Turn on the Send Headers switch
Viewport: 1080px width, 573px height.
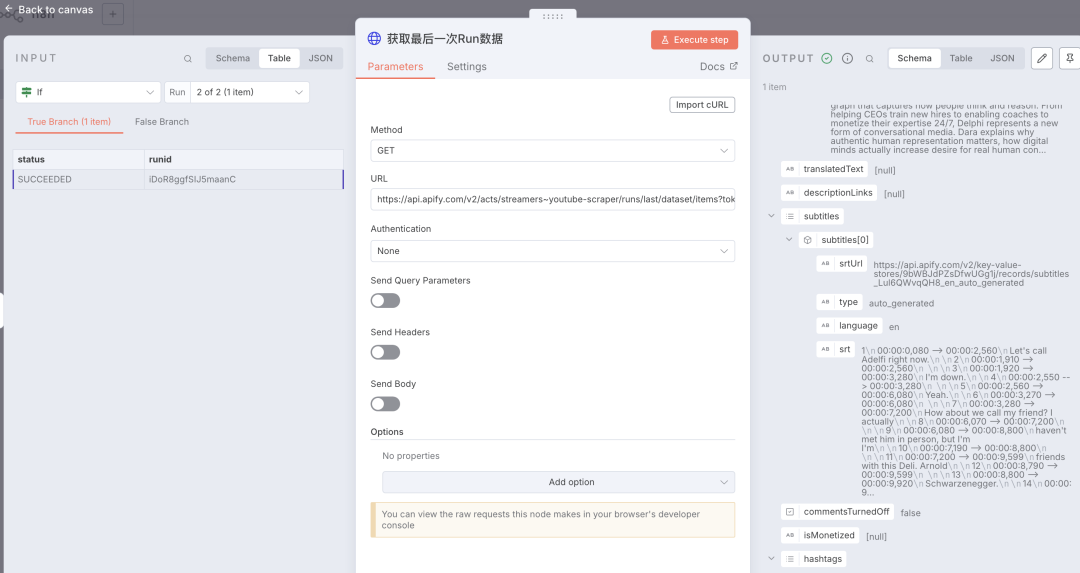(385, 352)
